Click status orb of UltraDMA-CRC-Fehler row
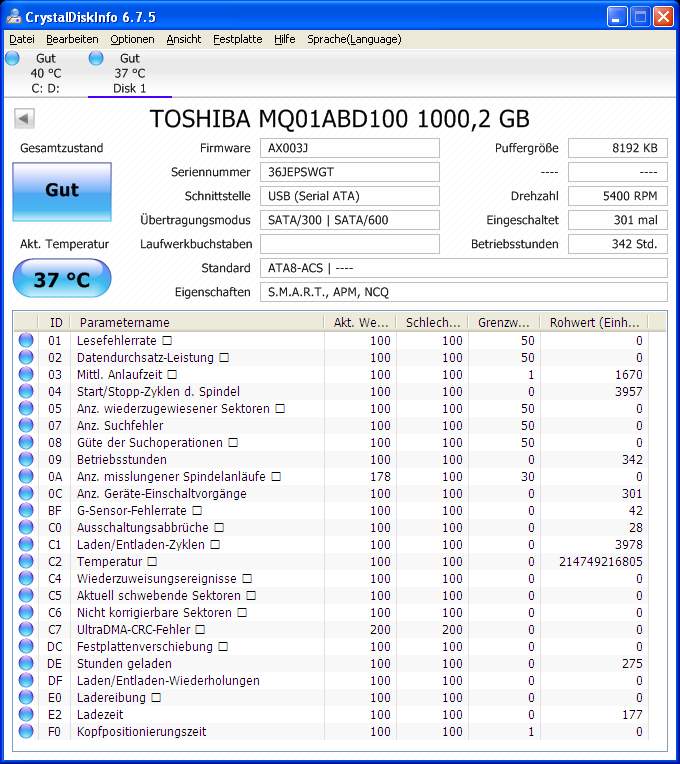The height and width of the screenshot is (764, 680). coord(26,629)
